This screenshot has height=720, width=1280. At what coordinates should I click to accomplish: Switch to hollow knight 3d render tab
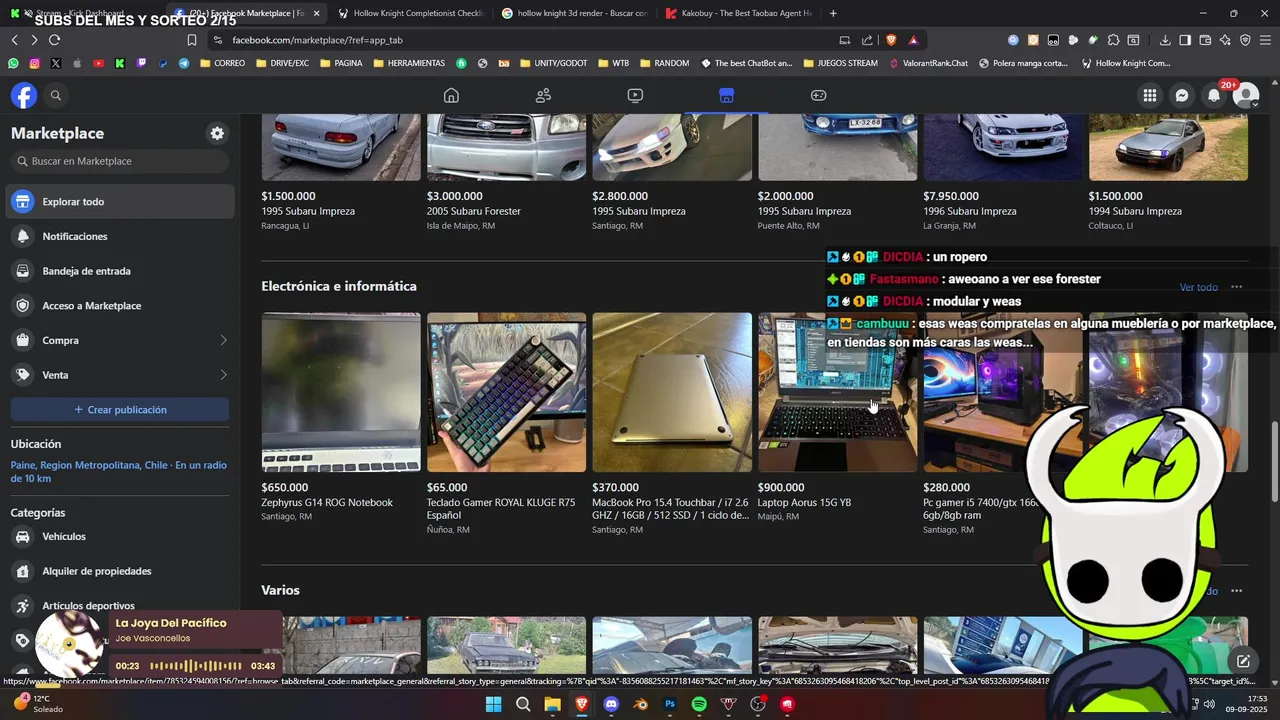(573, 13)
